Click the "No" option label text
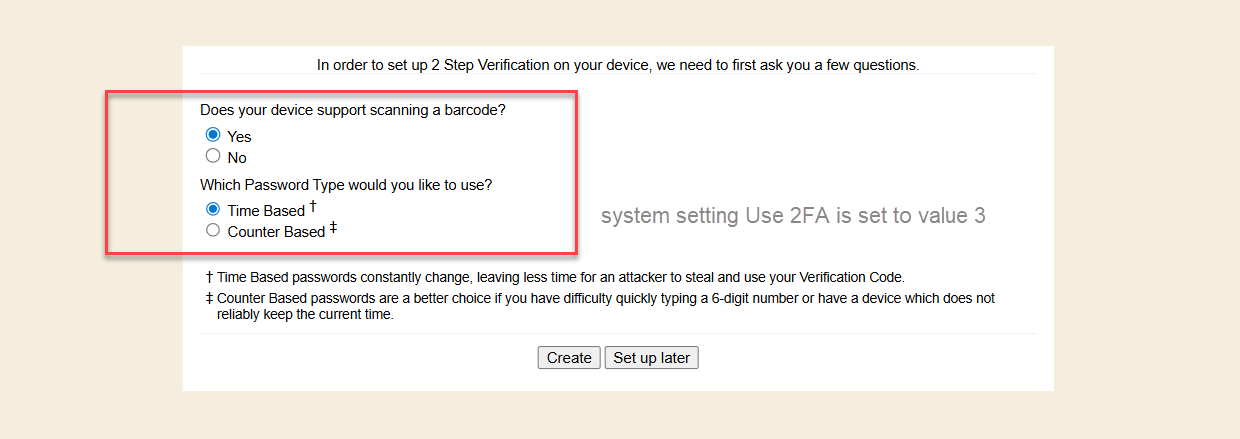 pyautogui.click(x=237, y=158)
